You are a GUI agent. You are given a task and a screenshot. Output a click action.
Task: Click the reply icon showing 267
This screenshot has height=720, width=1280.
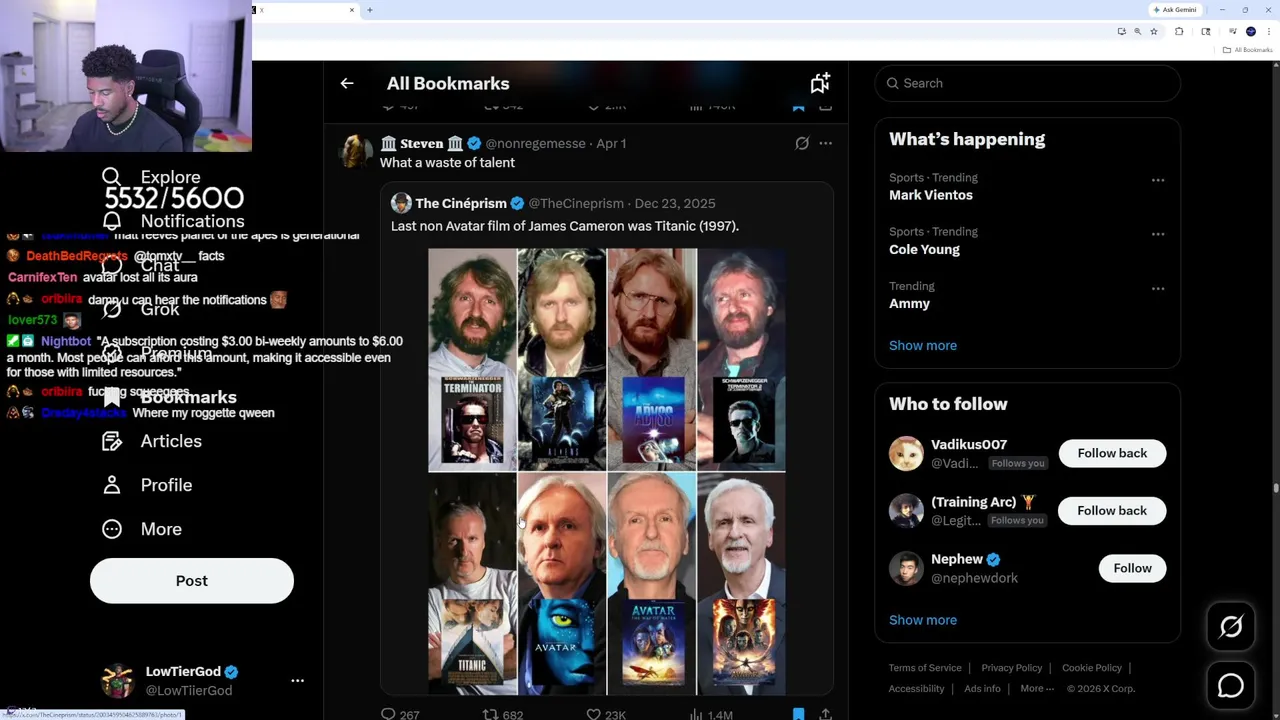pos(389,714)
